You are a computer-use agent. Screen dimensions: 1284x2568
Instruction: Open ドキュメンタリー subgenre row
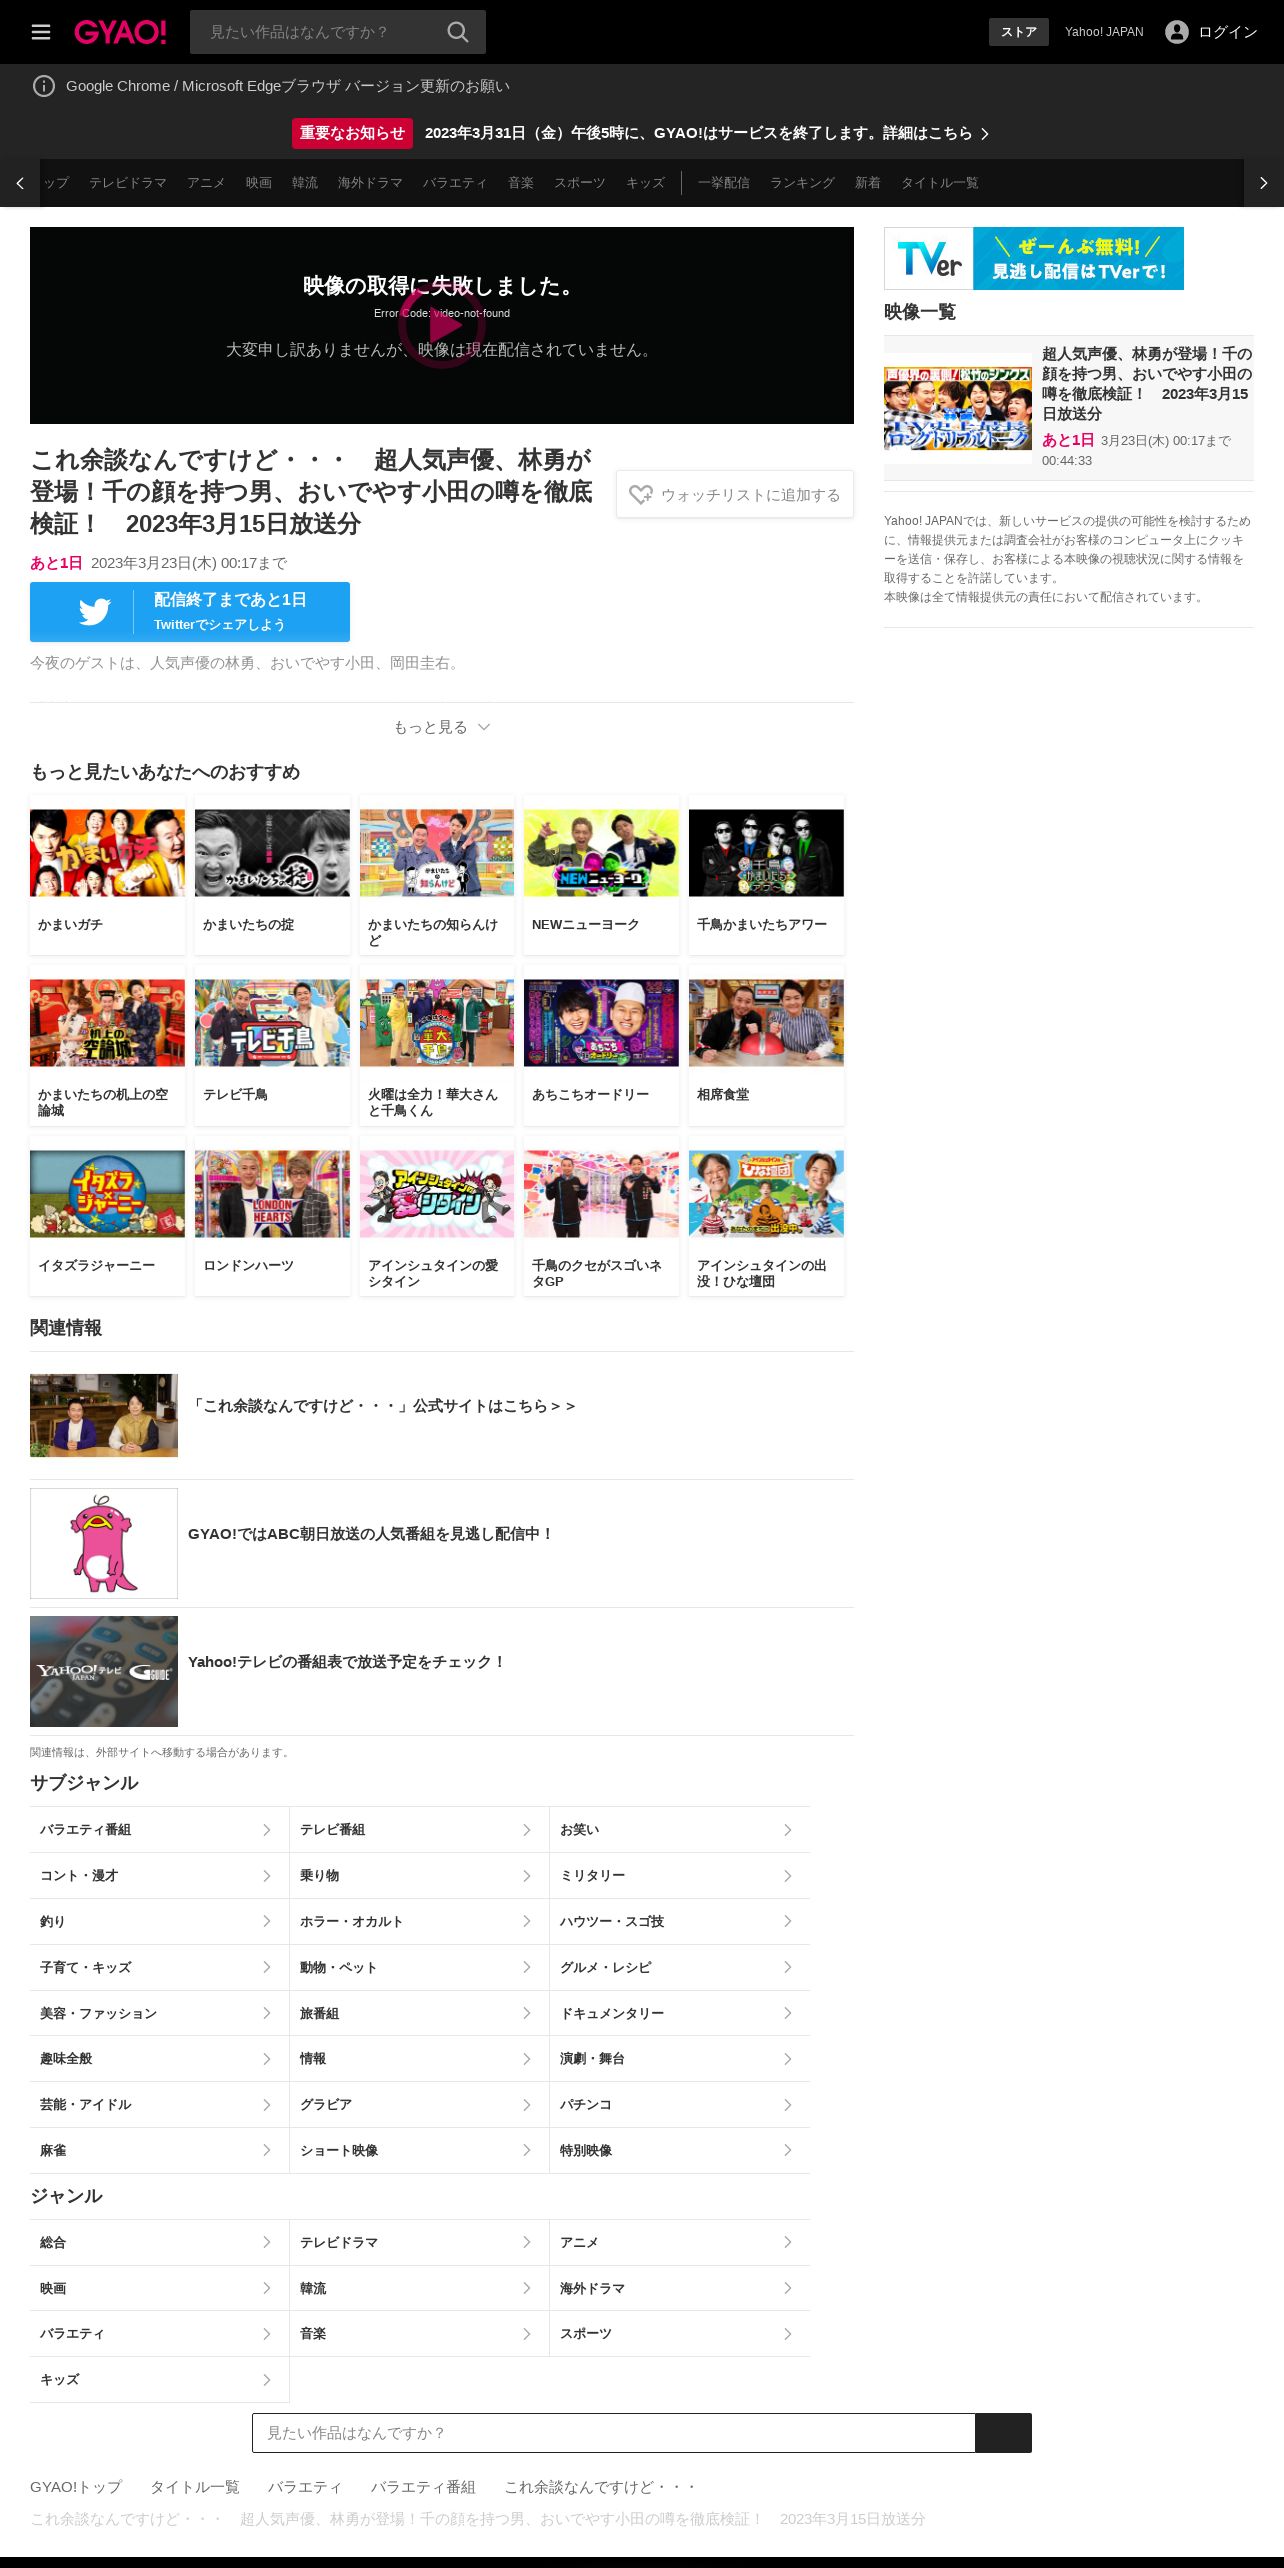pos(680,2013)
